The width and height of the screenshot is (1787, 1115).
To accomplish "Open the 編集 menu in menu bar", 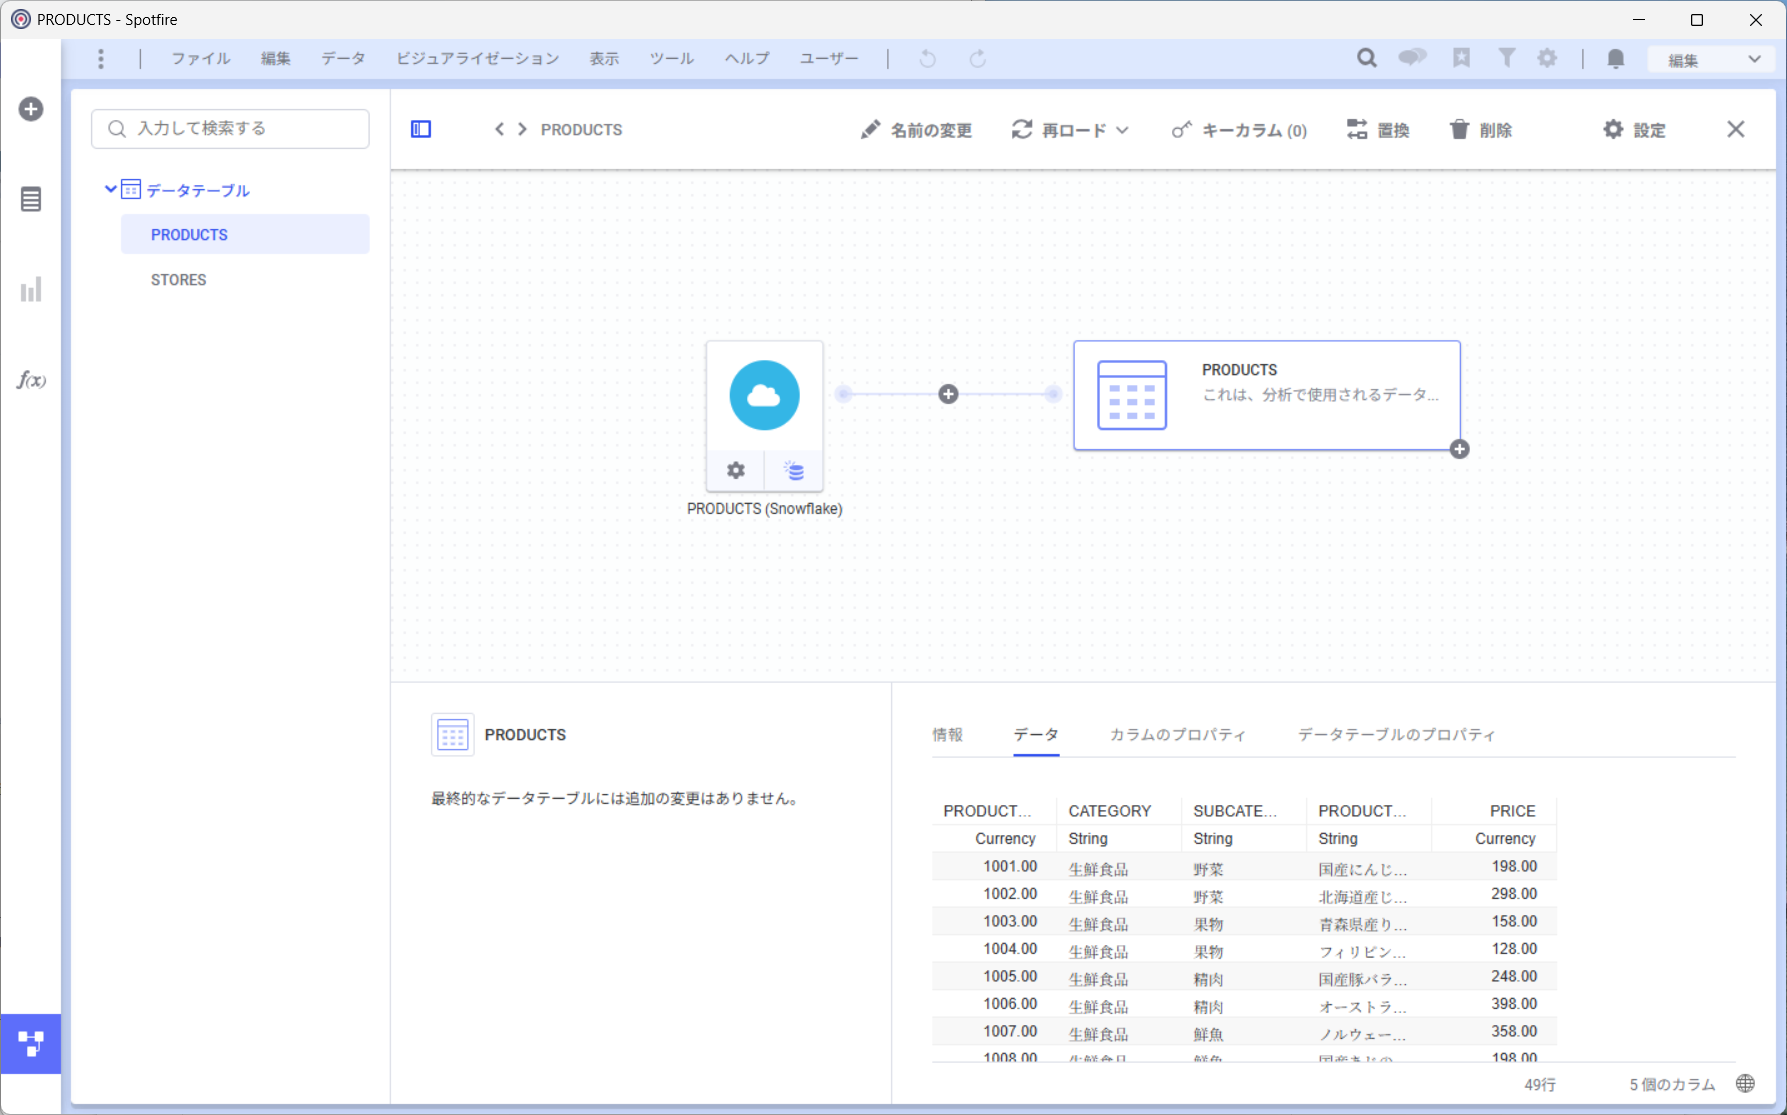I will tap(276, 59).
